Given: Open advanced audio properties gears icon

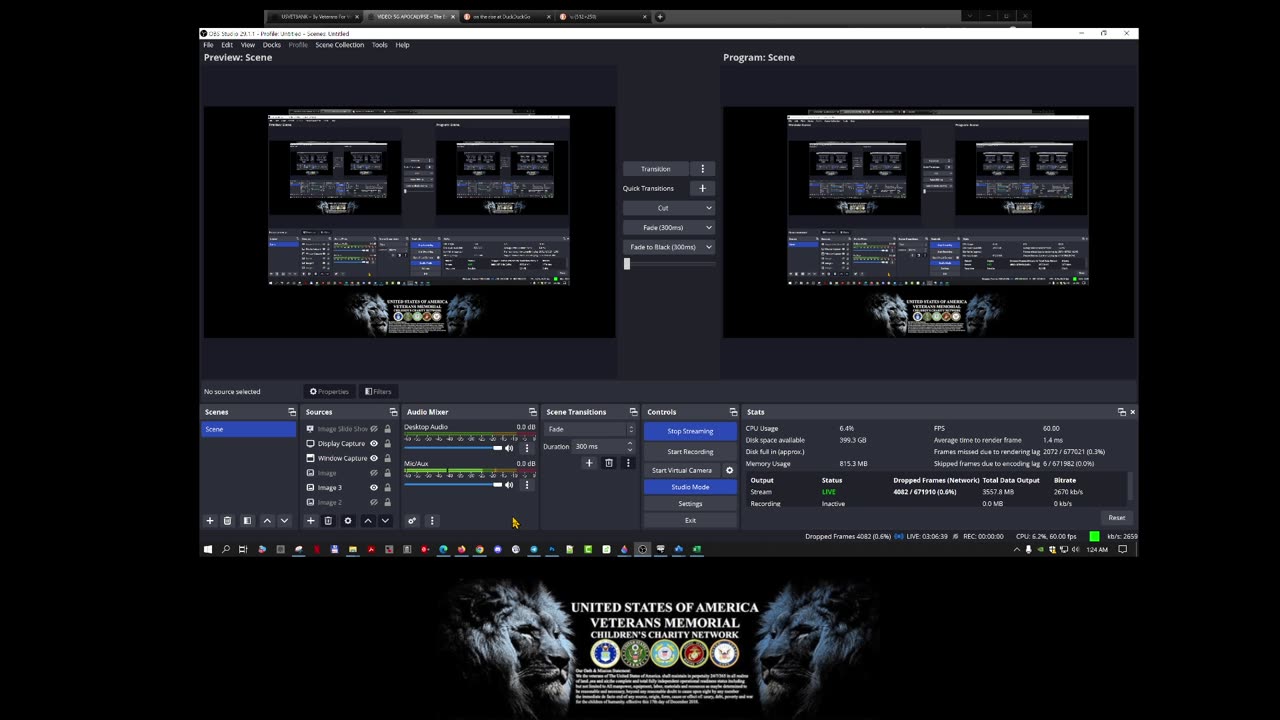Looking at the screenshot, I should tap(412, 521).
